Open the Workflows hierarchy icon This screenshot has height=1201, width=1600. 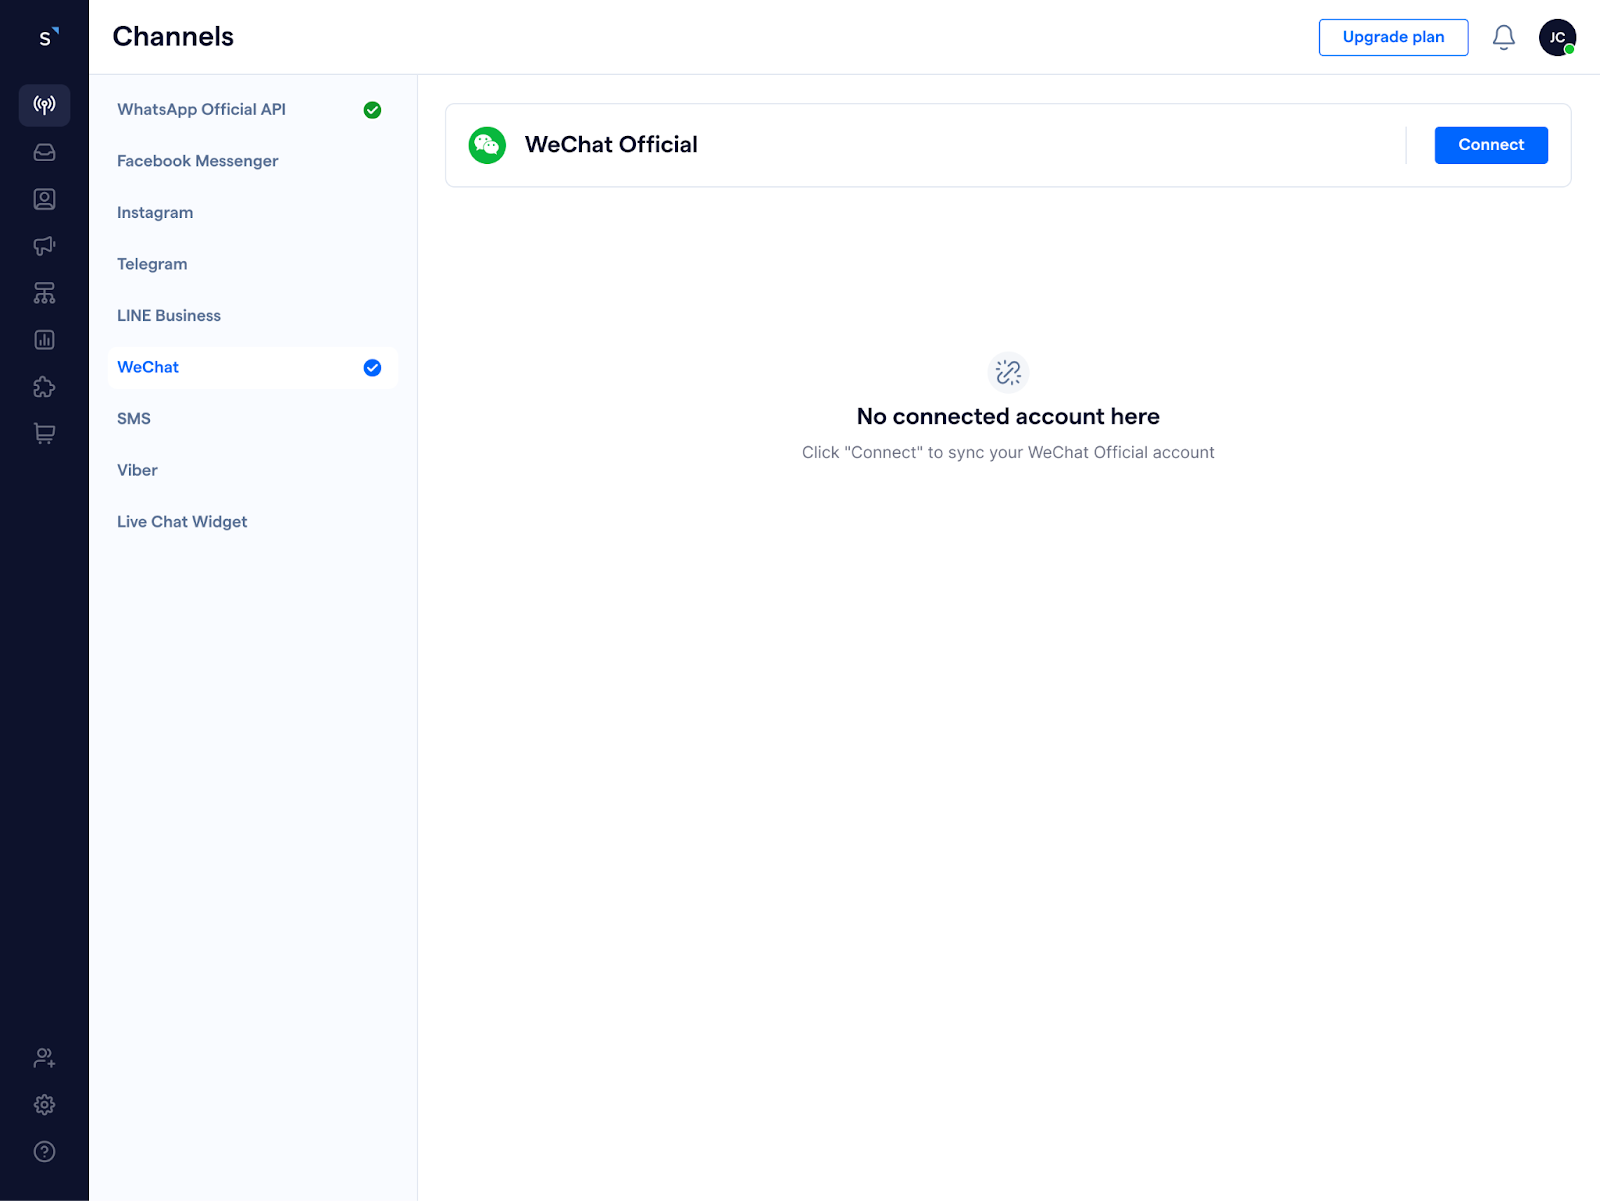(44, 293)
